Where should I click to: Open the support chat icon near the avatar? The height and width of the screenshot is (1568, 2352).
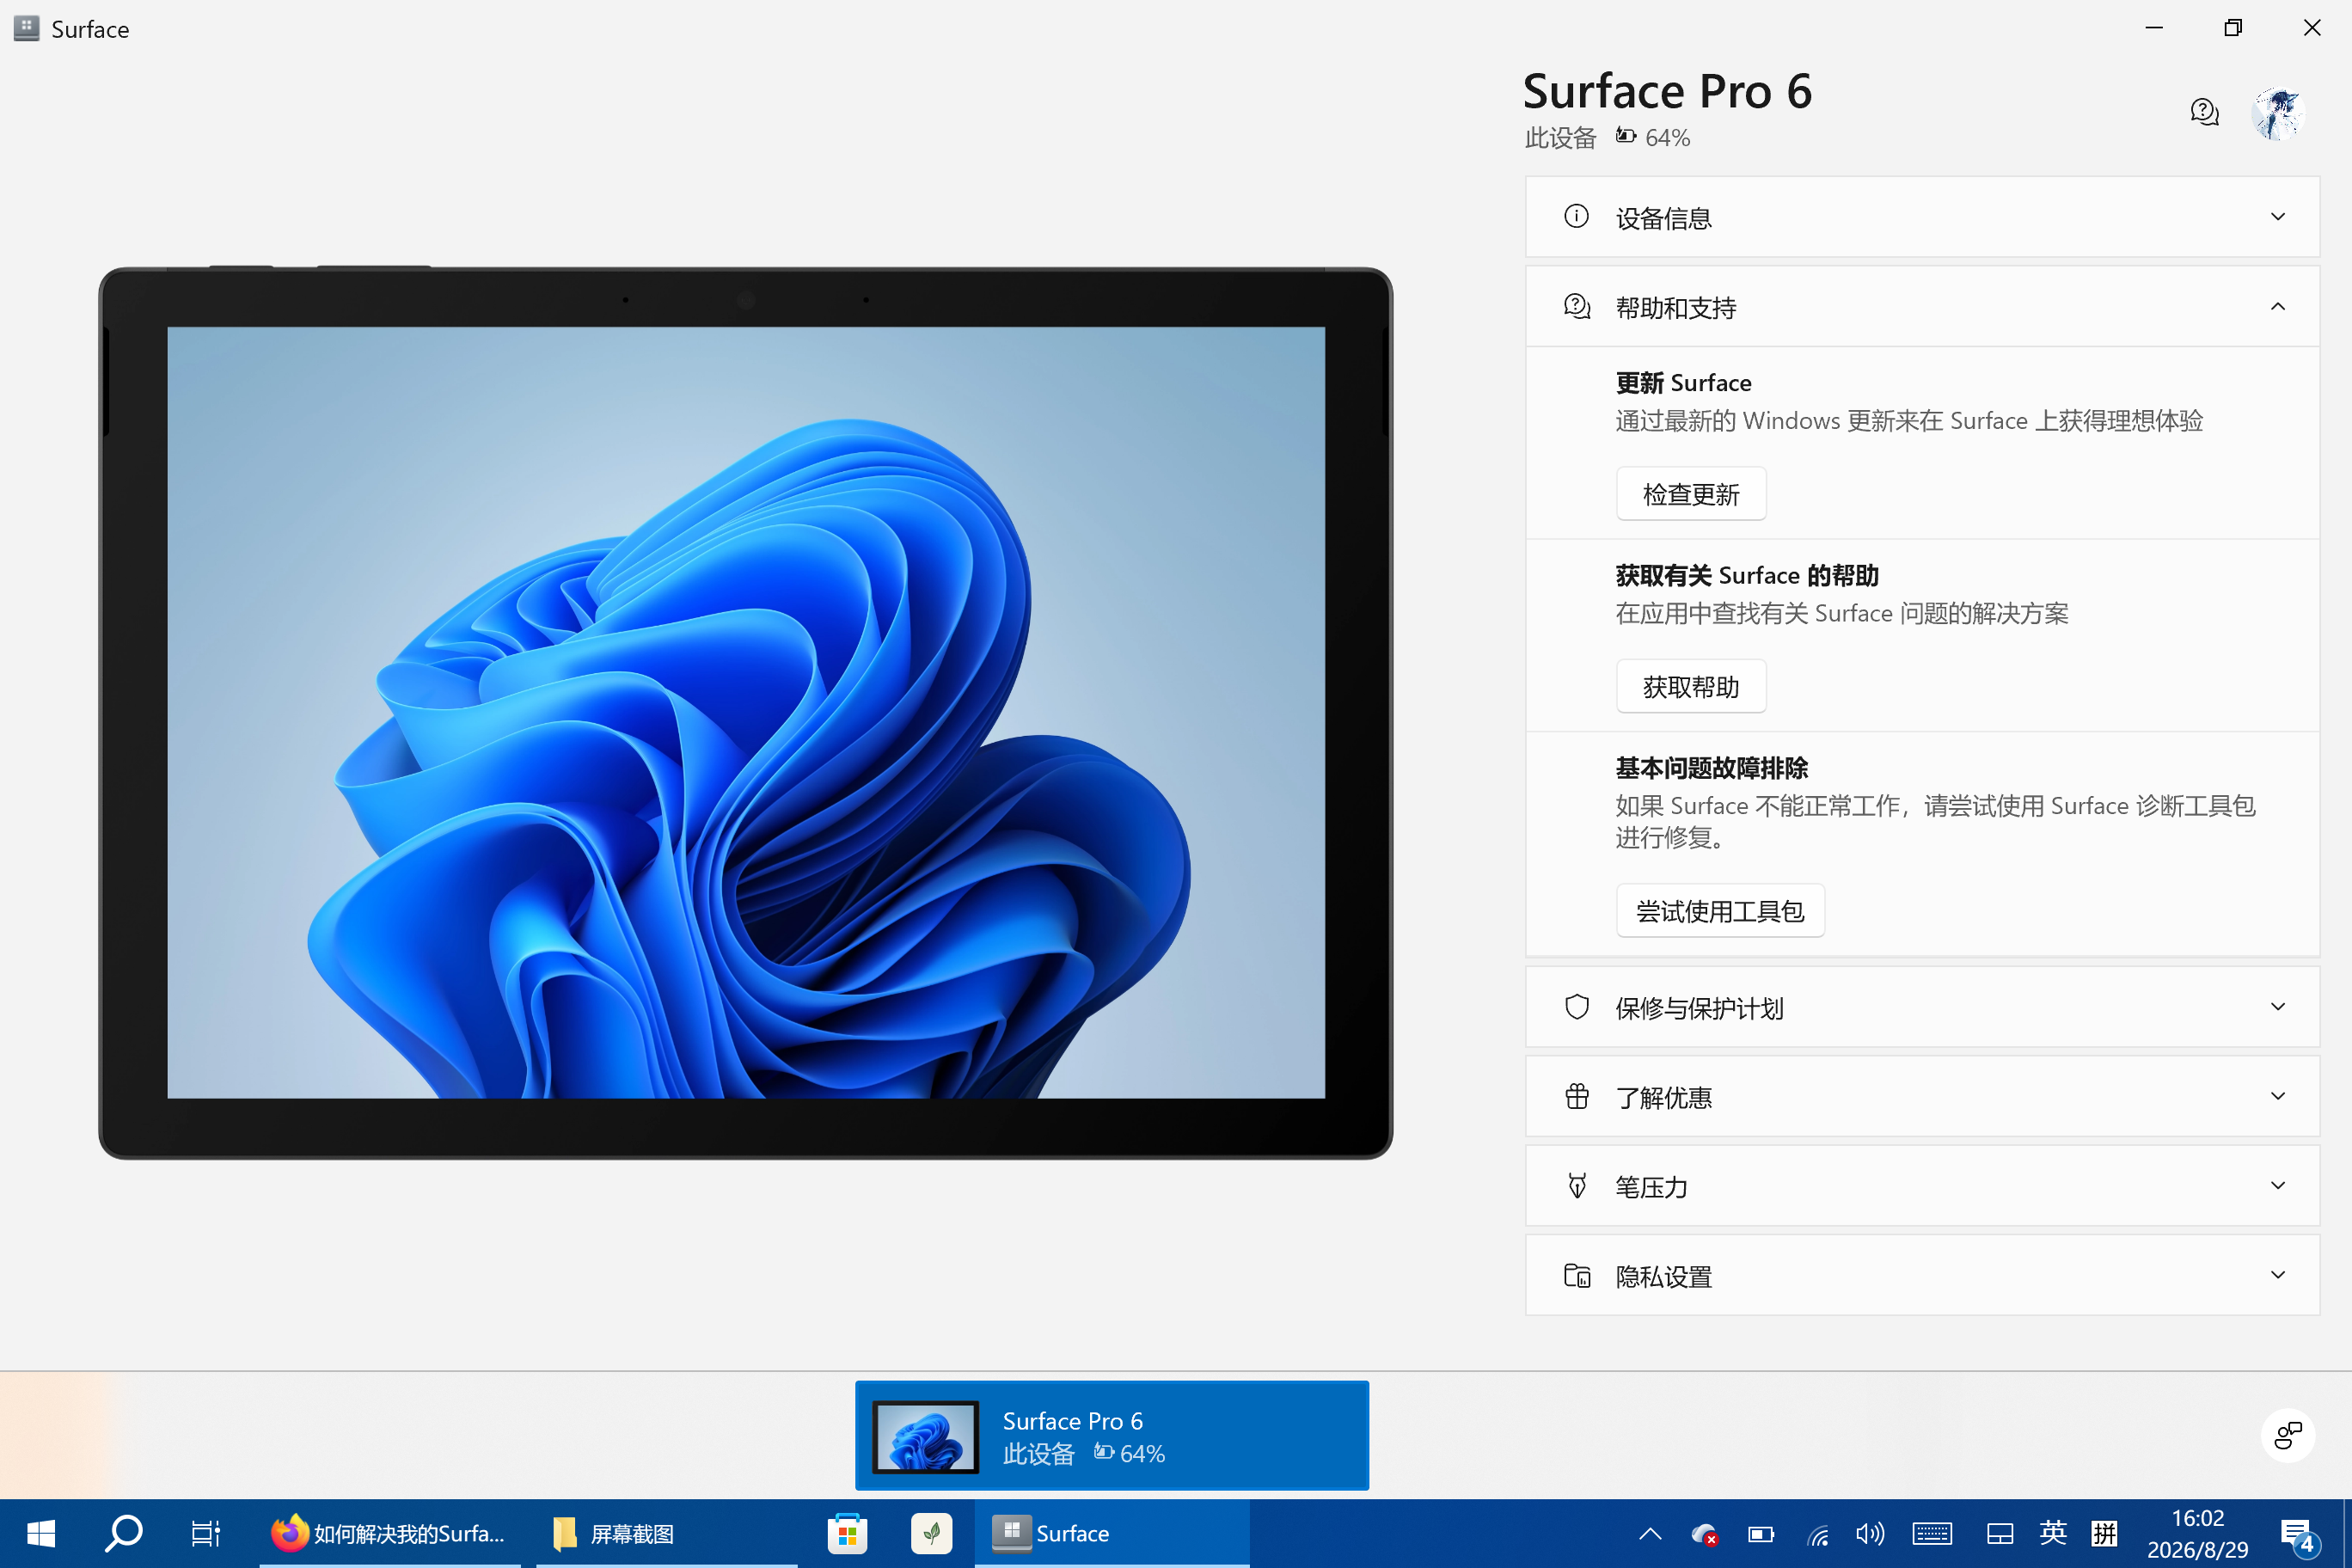point(2204,112)
